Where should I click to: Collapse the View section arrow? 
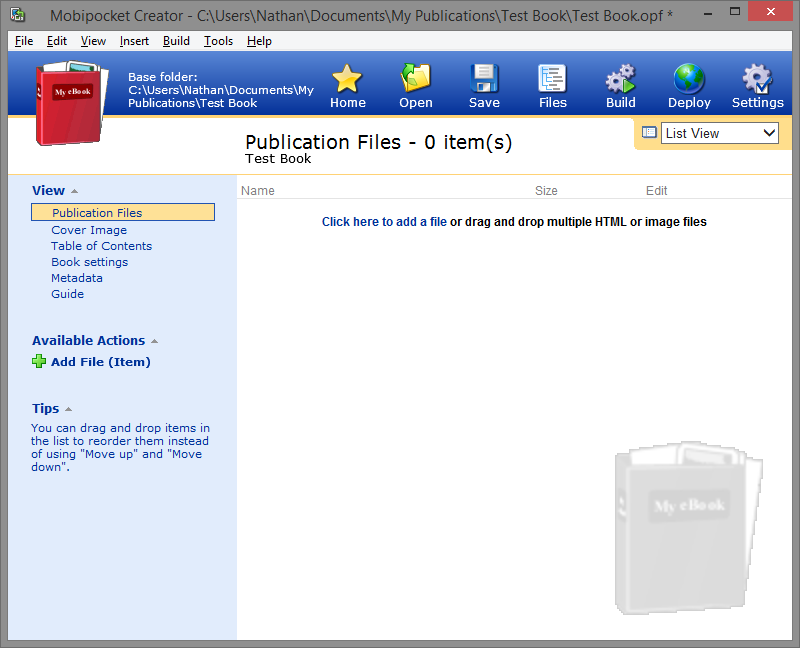click(74, 191)
